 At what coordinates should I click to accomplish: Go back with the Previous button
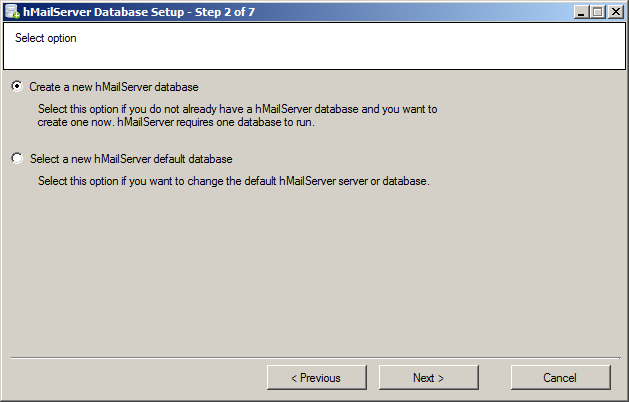(316, 378)
